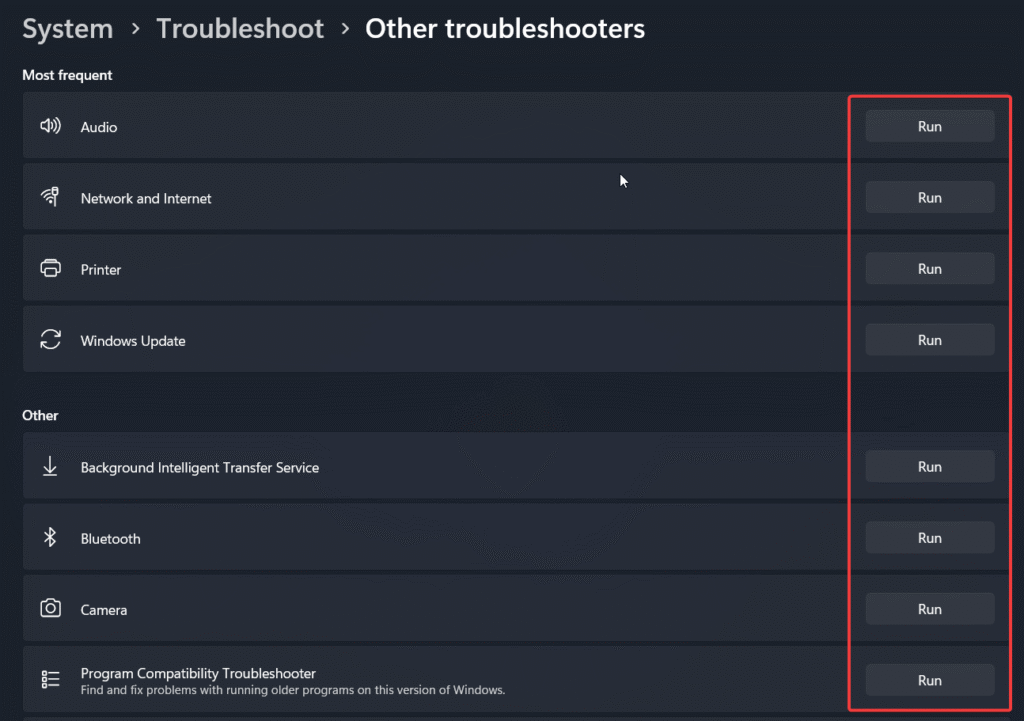
Task: Click the Audio speaker icon
Action: pyautogui.click(x=50, y=127)
